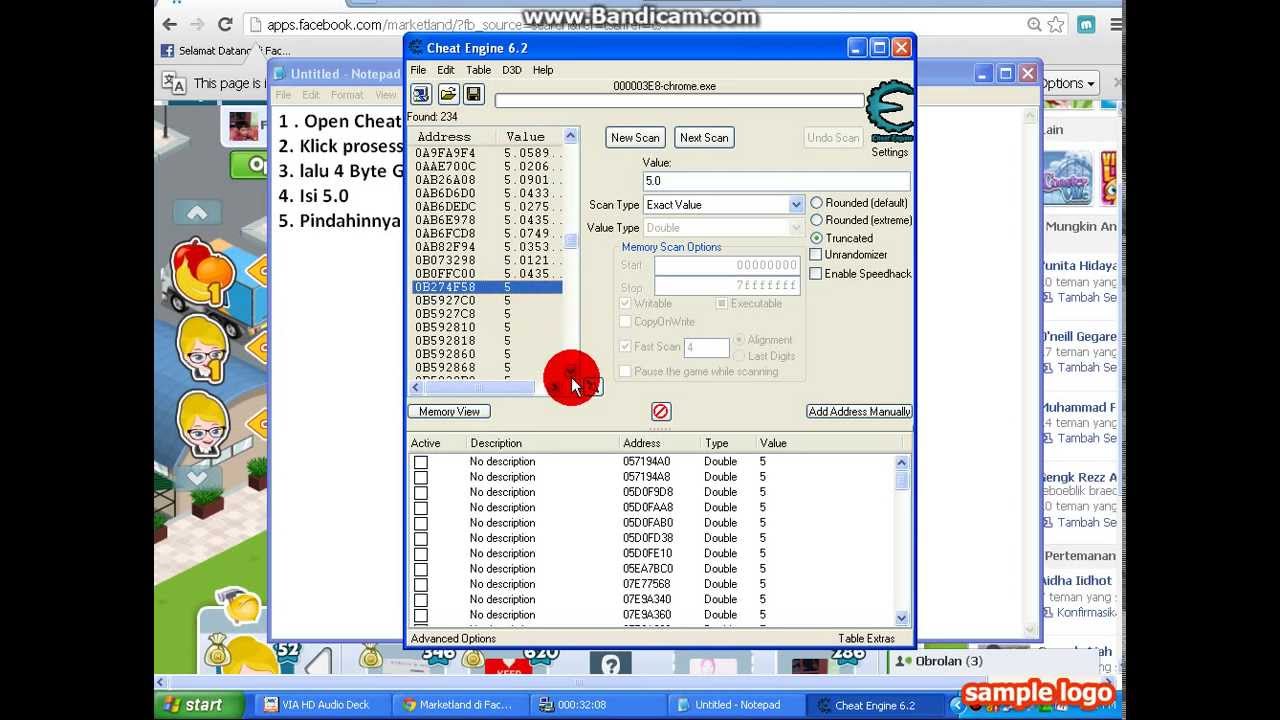Open Chrome's hamburger menu
The width and height of the screenshot is (1280, 720).
coord(1116,25)
